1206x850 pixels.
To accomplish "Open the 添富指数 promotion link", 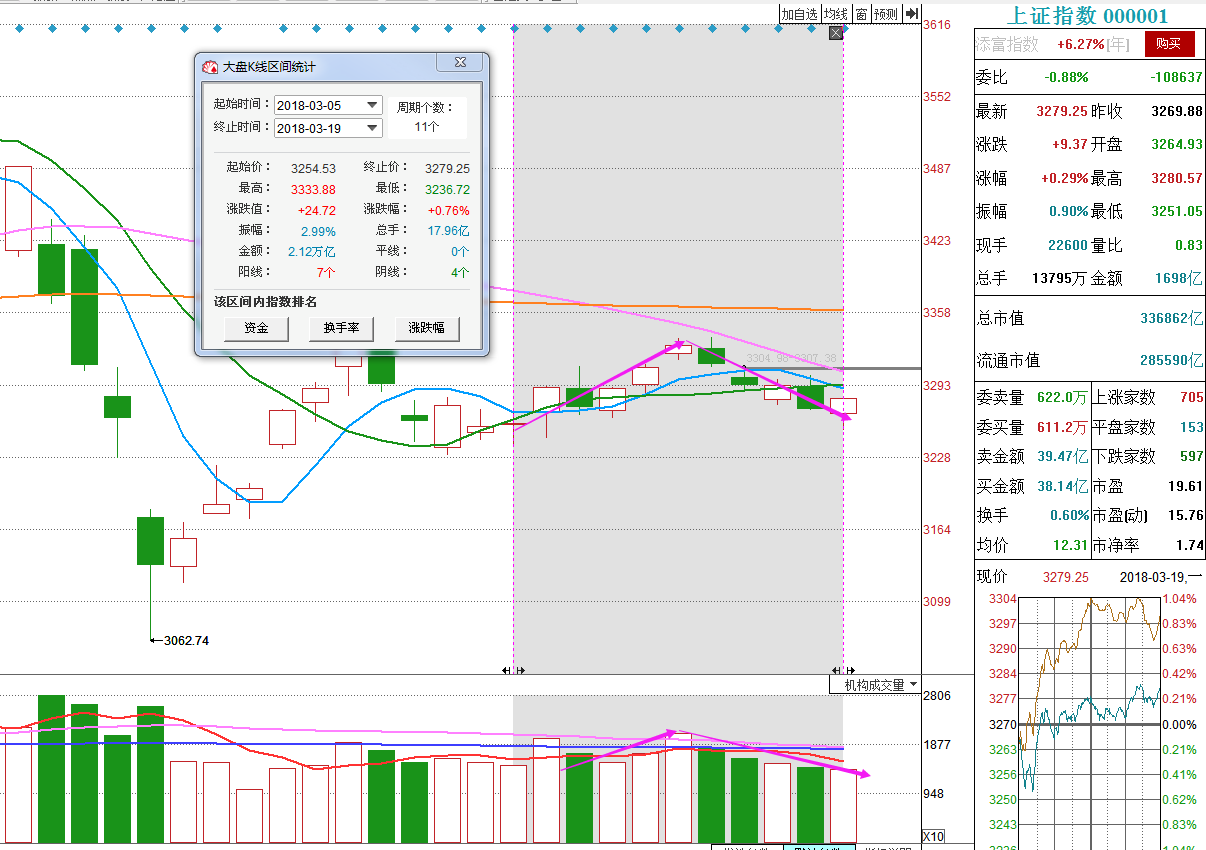I will 1007,44.
